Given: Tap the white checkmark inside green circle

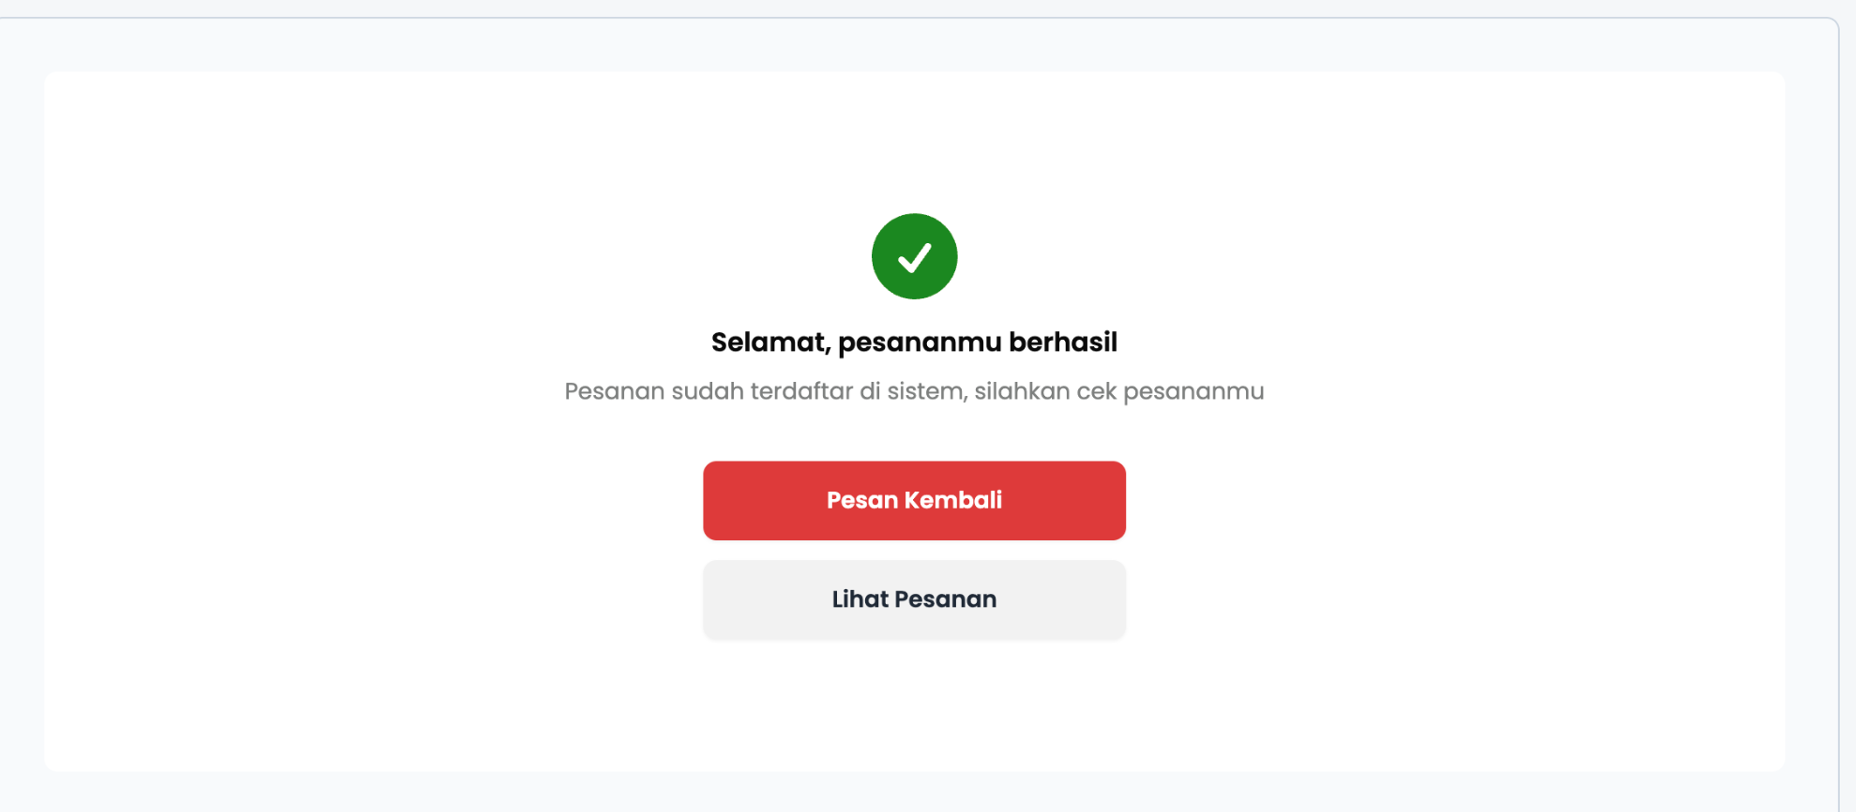Looking at the screenshot, I should (x=914, y=258).
